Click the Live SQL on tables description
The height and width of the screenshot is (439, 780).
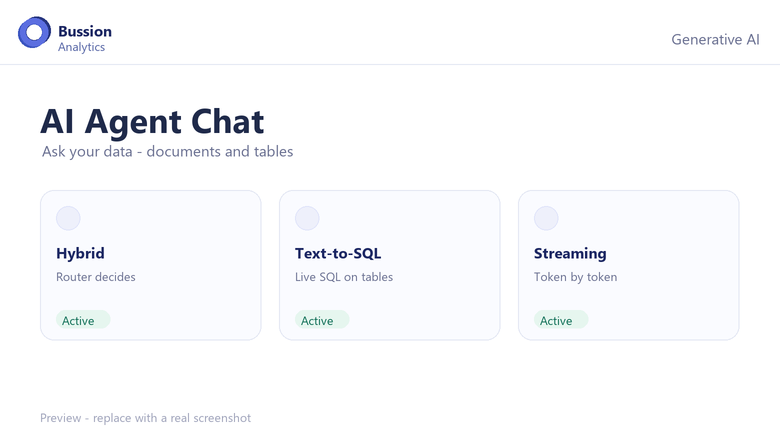344,277
